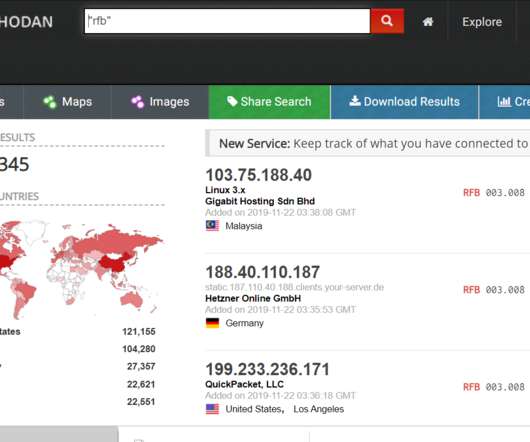
Task: Click "Added on 2019-11-22 03:38:08 GMT"
Action: (x=281, y=213)
